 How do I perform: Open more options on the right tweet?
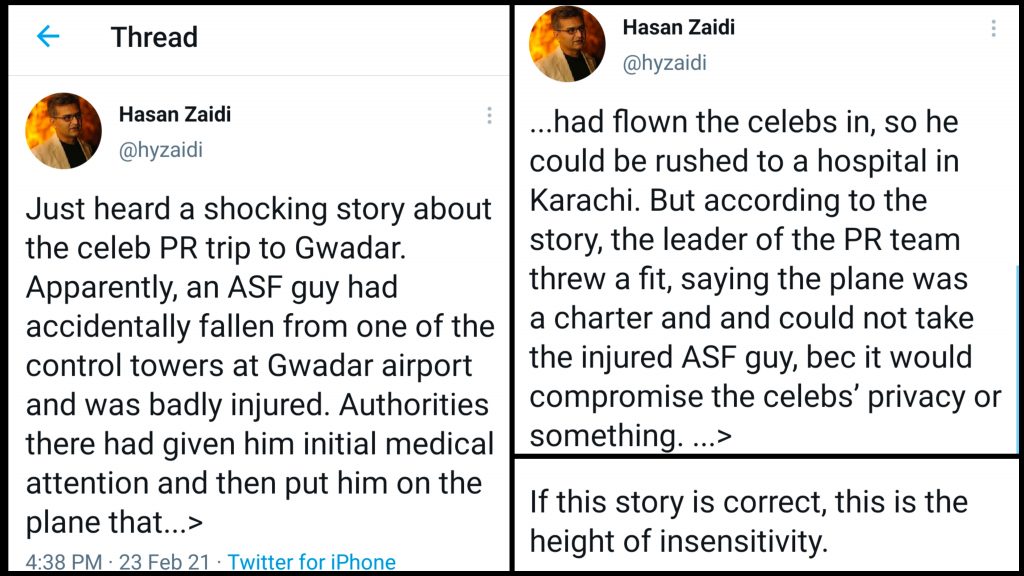click(993, 28)
